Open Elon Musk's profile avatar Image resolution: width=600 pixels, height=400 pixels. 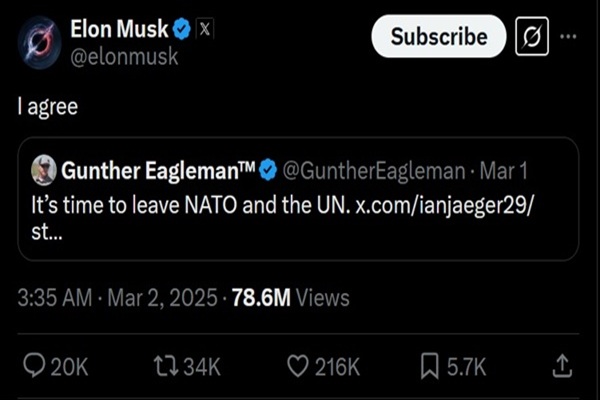[39, 40]
